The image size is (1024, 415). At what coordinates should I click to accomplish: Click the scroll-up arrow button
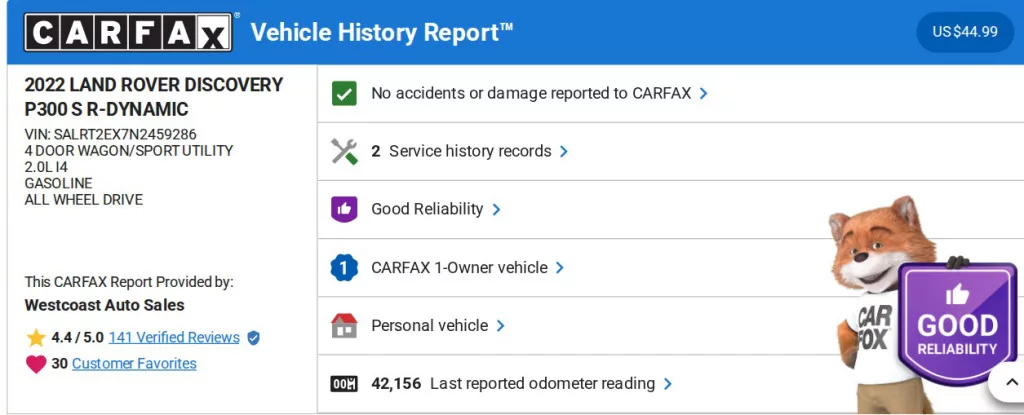point(1007,383)
